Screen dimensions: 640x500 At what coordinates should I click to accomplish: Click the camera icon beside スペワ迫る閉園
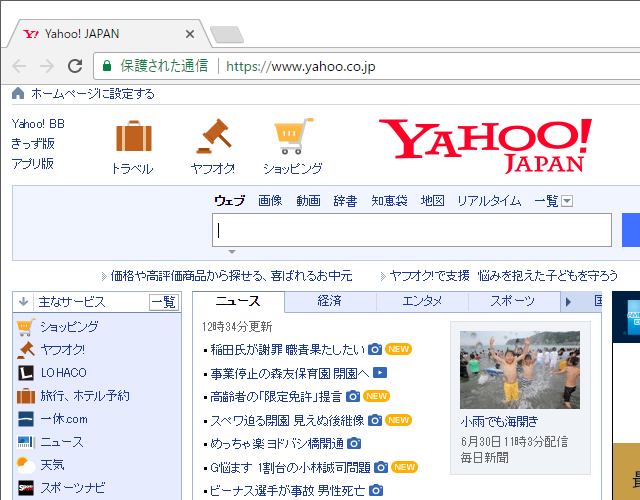pos(375,420)
